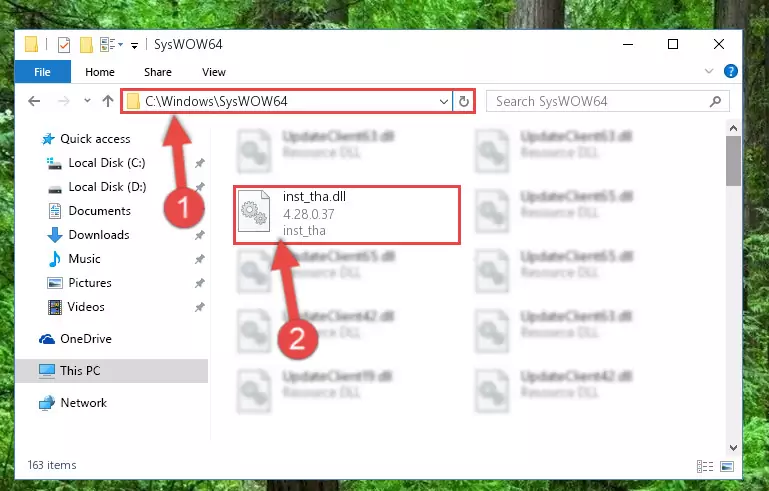Click the Properties icon in quick access toolbar

point(64,45)
